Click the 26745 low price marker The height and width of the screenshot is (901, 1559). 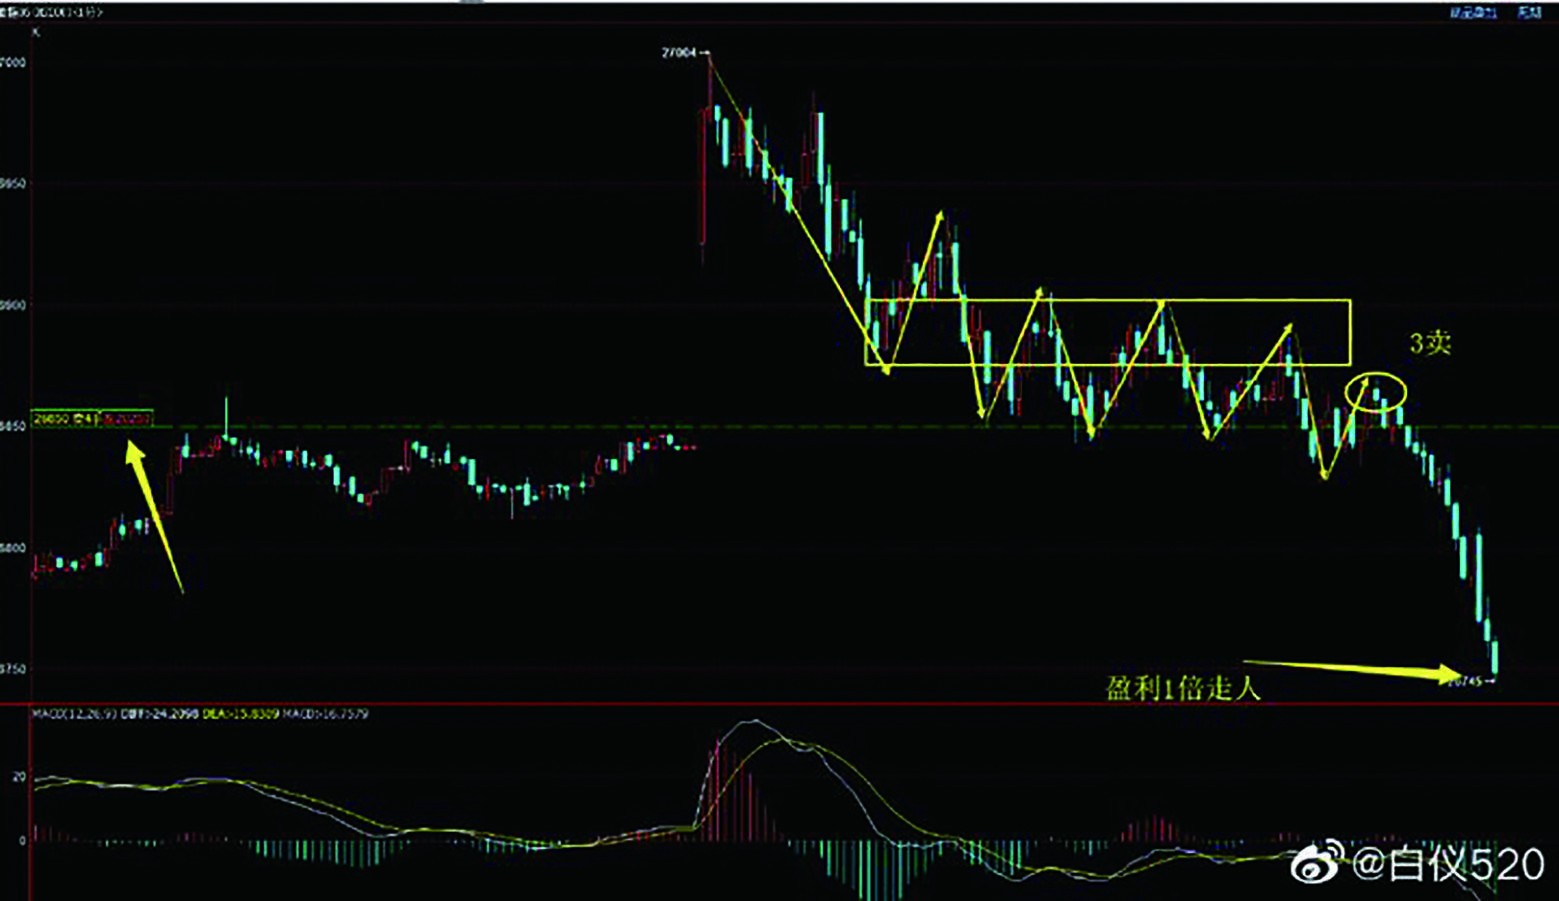(1466, 682)
